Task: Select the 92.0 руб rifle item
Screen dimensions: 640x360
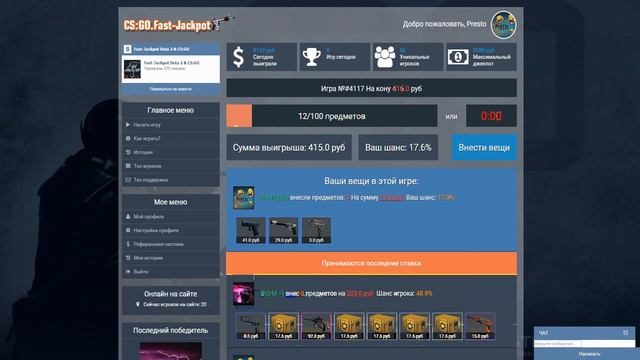Action: (316, 326)
